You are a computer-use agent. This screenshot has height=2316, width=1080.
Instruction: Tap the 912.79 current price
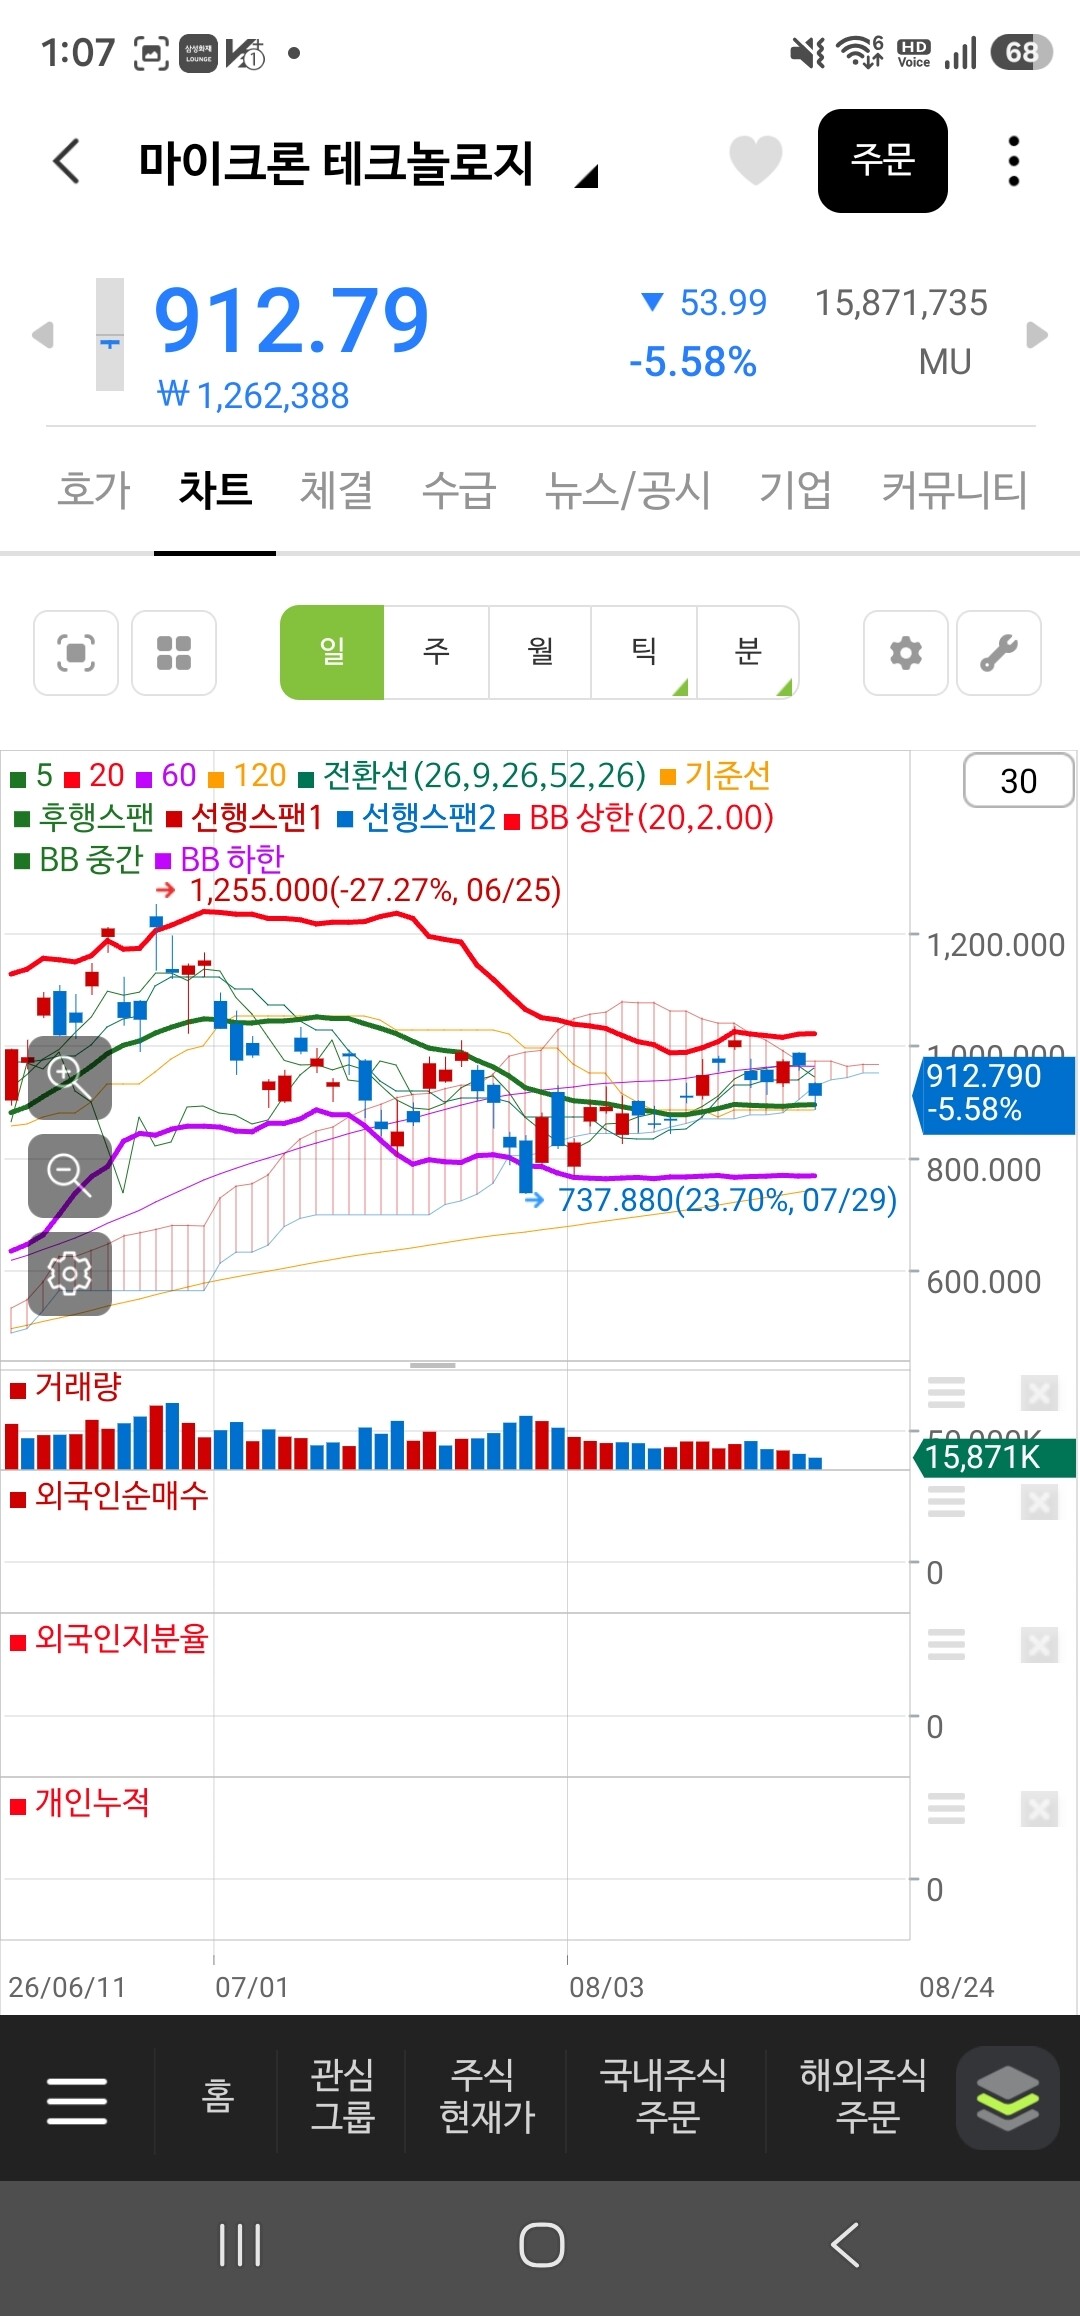(x=292, y=321)
